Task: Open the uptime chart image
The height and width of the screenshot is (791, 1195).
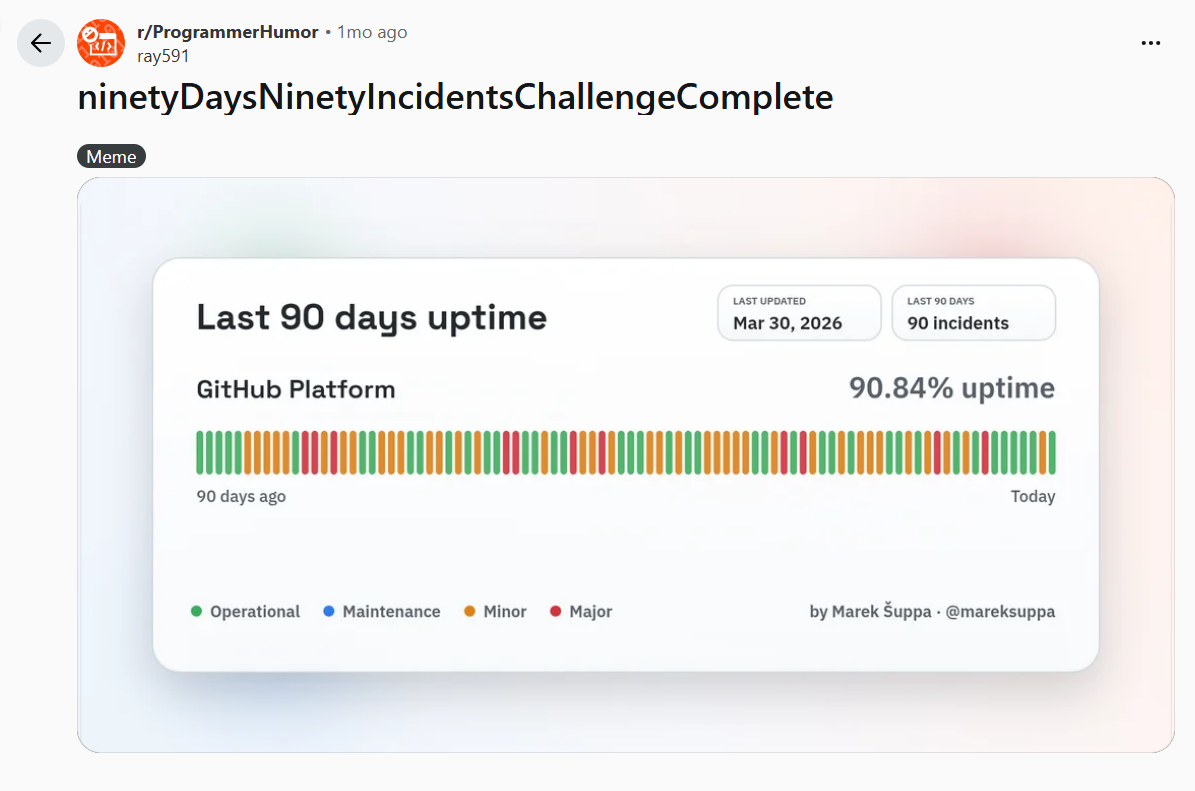Action: click(x=626, y=465)
